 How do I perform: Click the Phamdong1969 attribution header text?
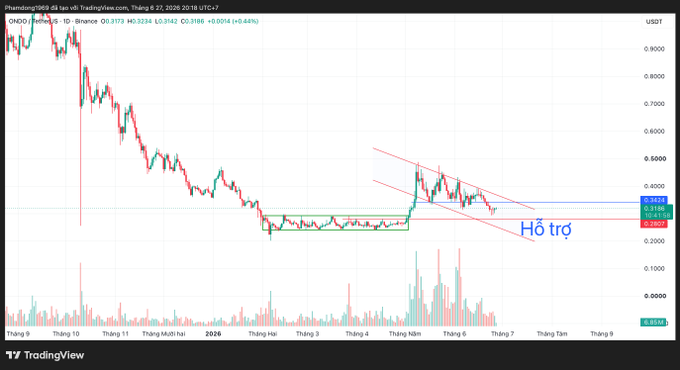111,8
